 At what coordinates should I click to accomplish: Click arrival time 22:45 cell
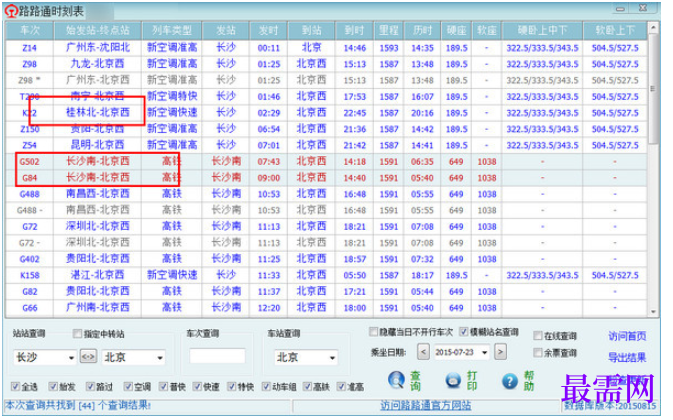tap(355, 113)
